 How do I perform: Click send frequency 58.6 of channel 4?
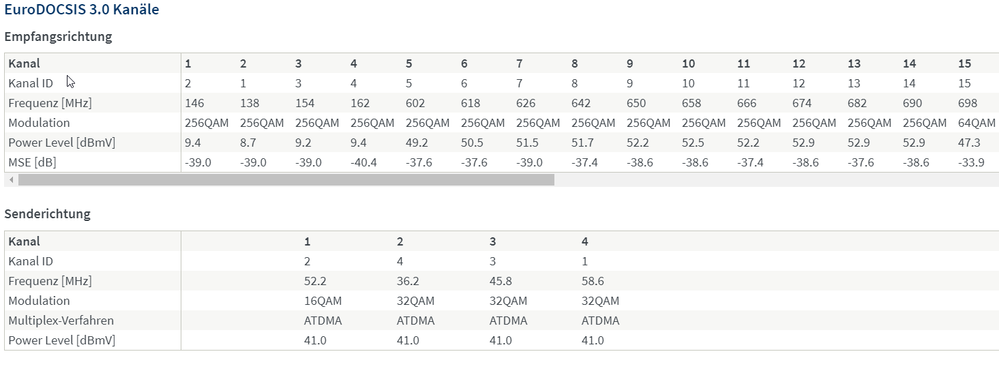pos(593,281)
